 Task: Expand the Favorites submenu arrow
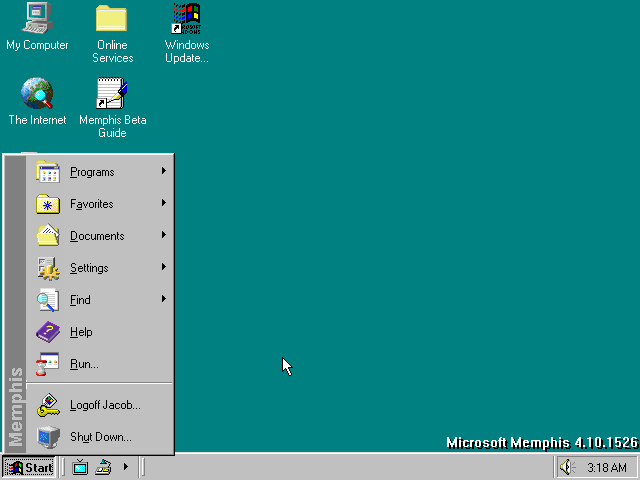tap(164, 202)
